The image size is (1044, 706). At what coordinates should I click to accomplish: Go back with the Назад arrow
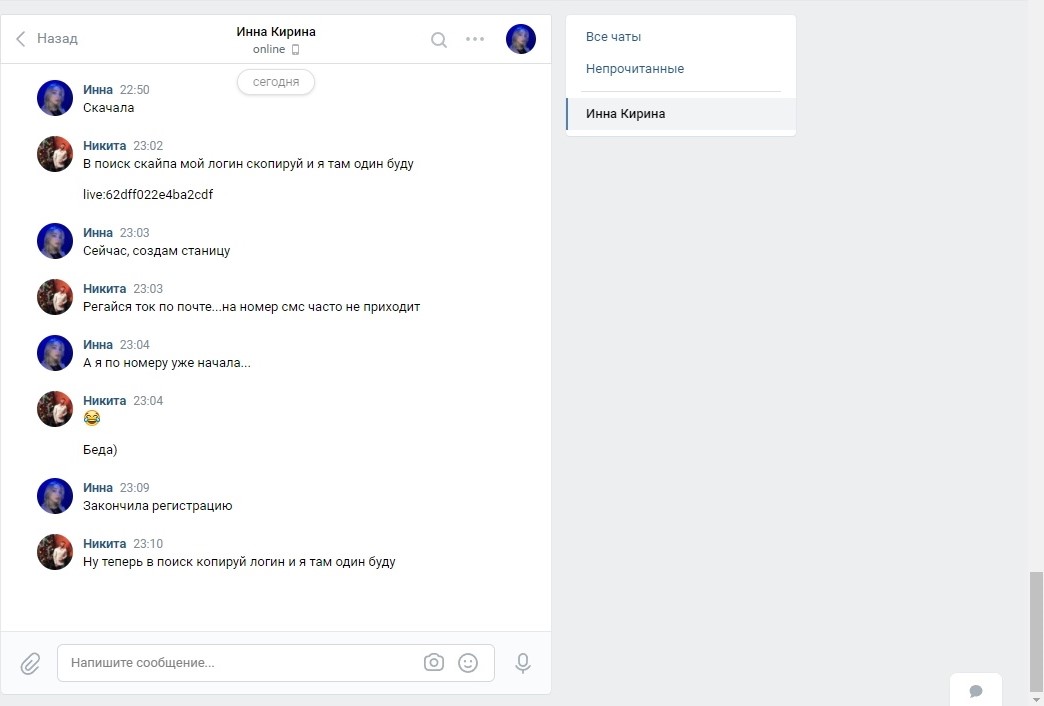pos(47,39)
